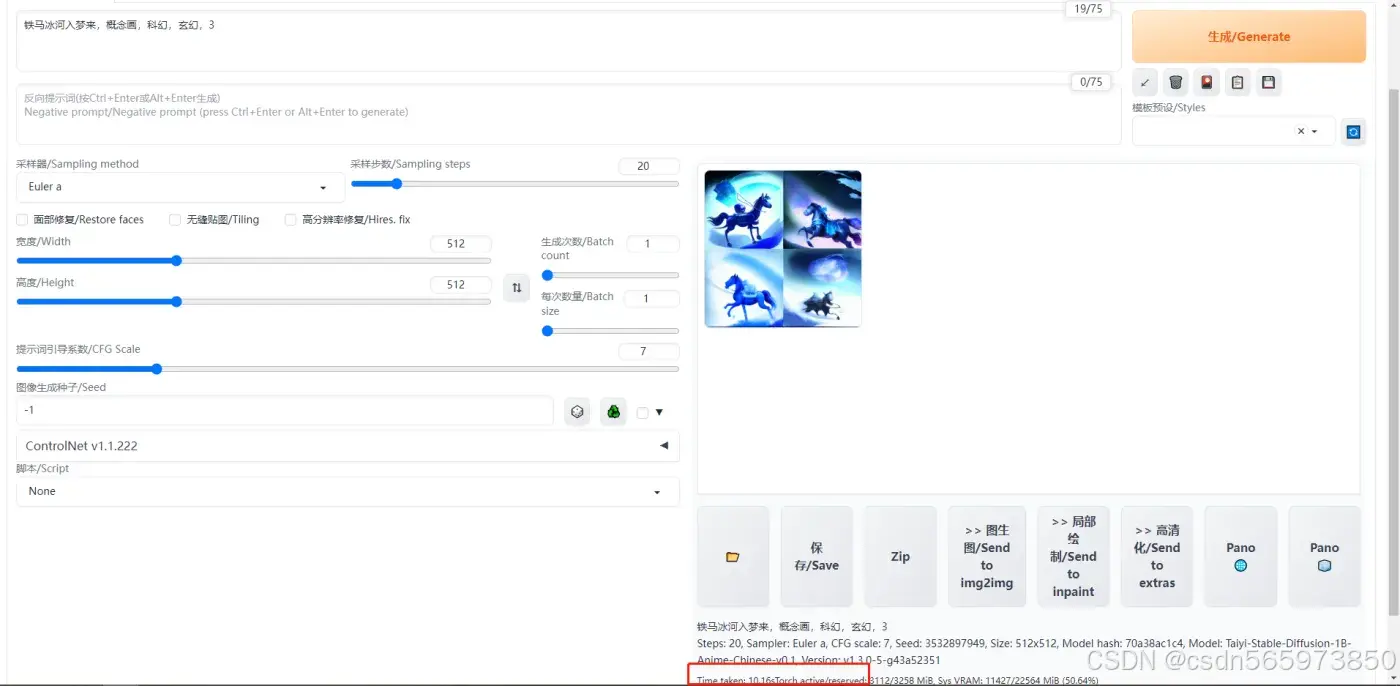
Task: Click the floppy disk save style icon
Action: coord(1269,82)
